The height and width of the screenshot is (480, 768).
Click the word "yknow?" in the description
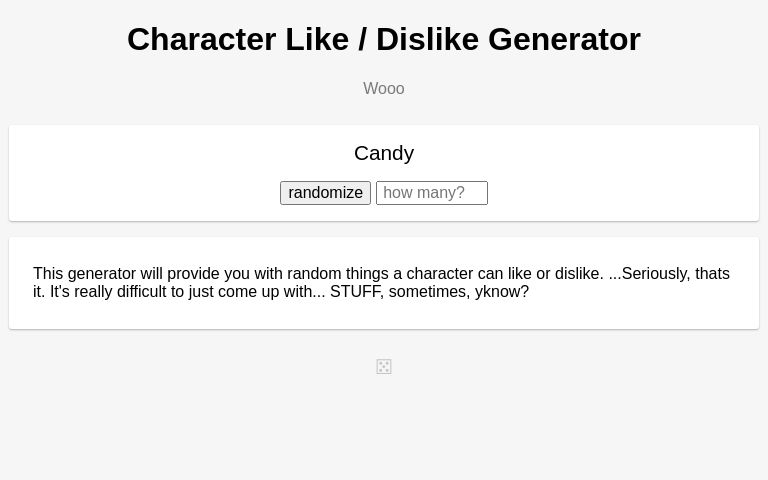click(502, 292)
